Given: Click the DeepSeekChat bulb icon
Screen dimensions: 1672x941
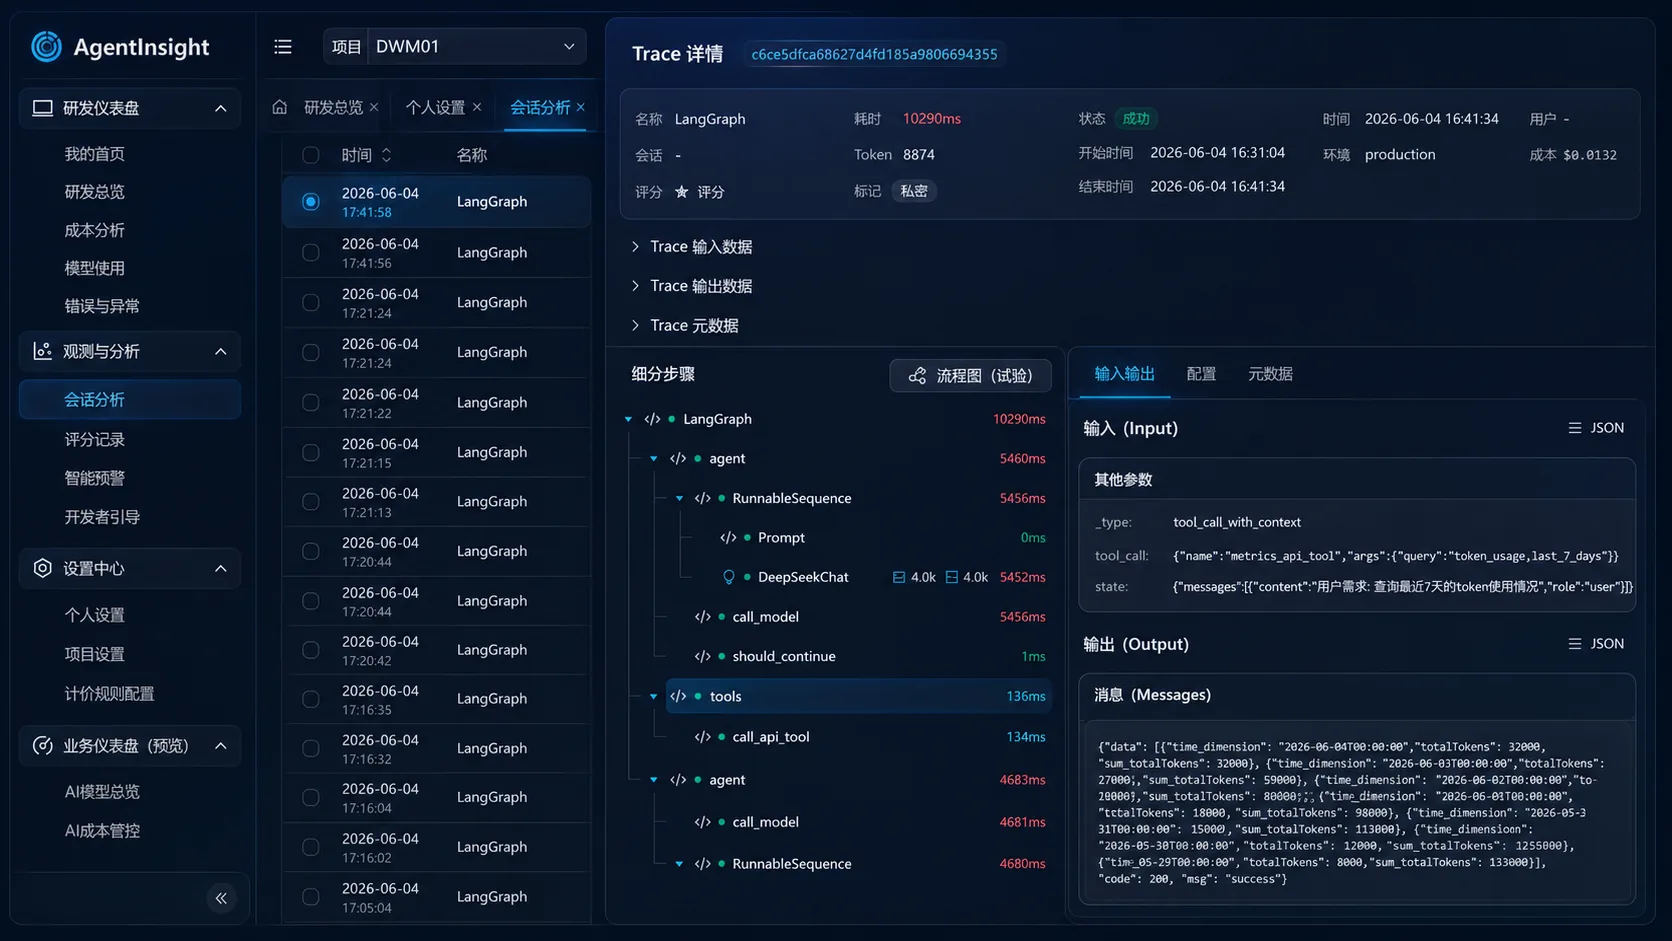Looking at the screenshot, I should pos(729,577).
